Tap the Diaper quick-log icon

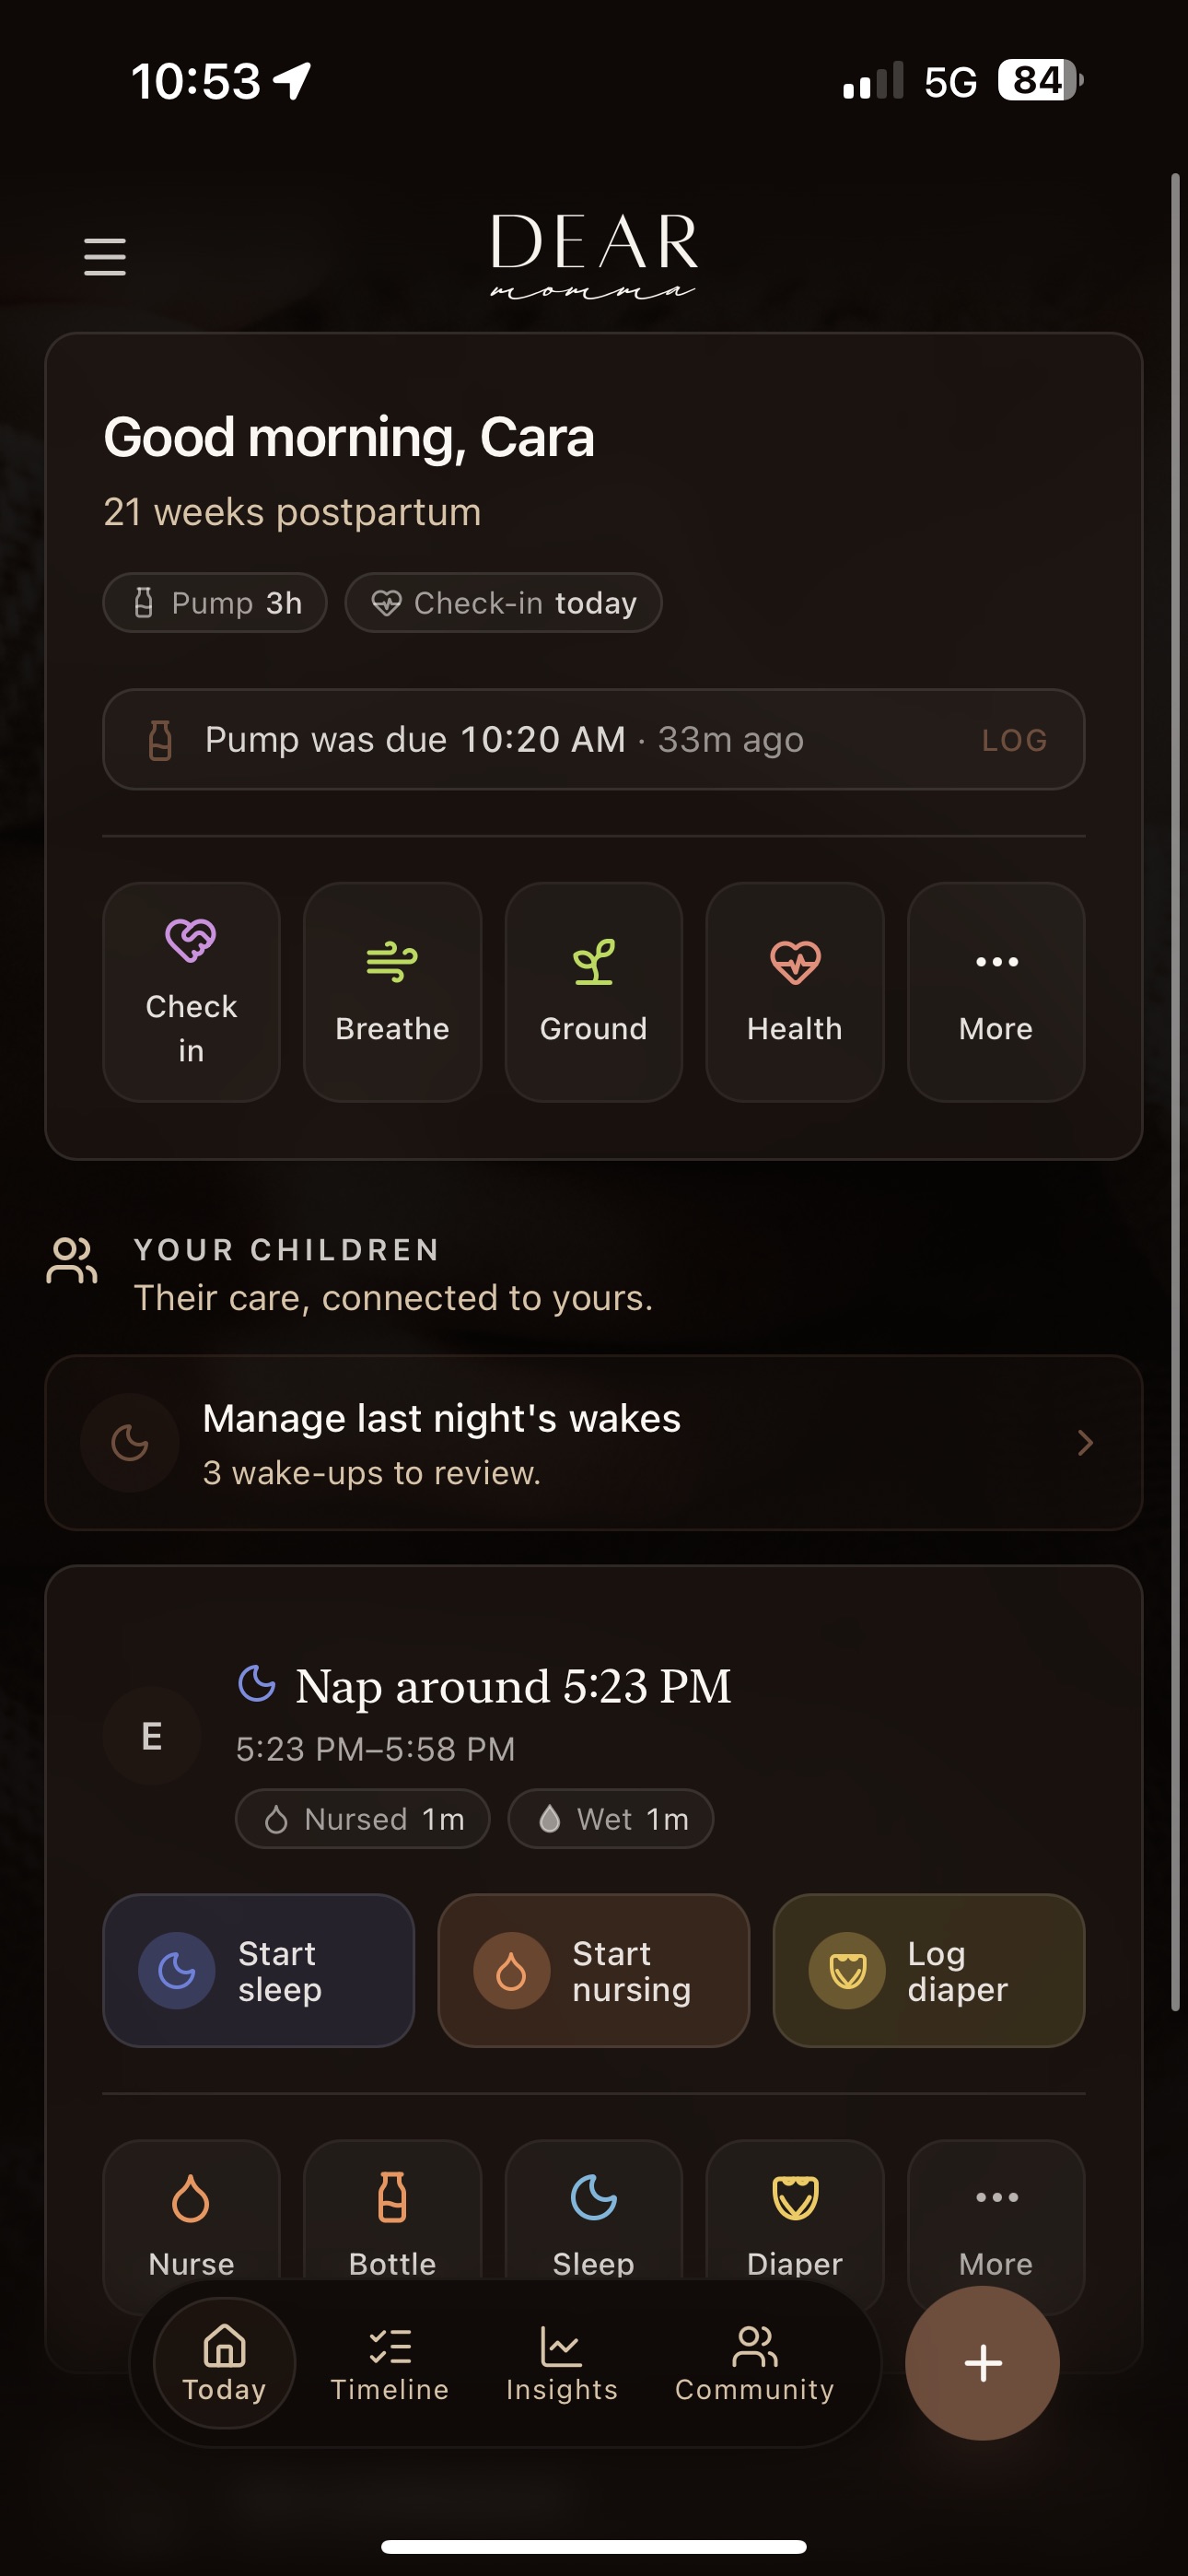click(x=795, y=2198)
